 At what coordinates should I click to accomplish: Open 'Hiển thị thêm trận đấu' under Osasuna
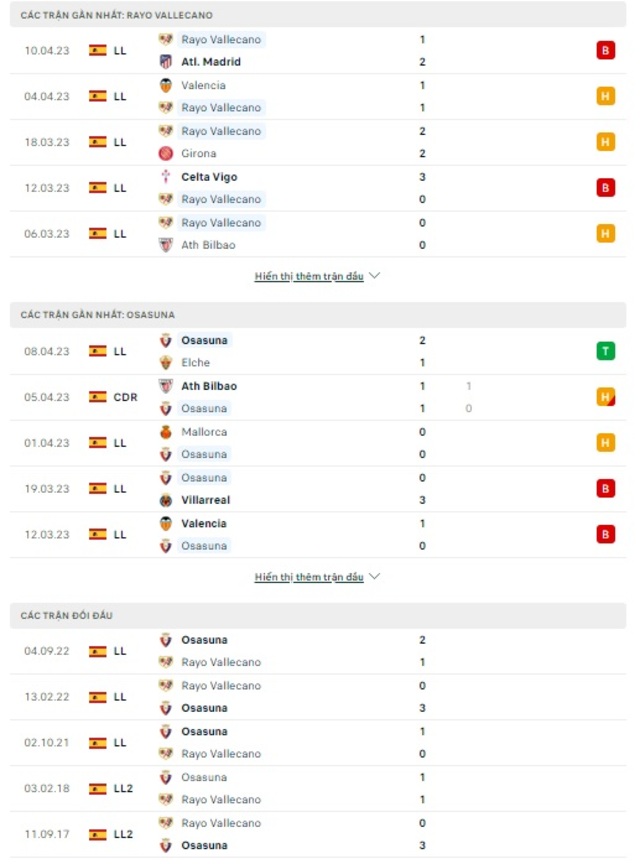coord(309,577)
